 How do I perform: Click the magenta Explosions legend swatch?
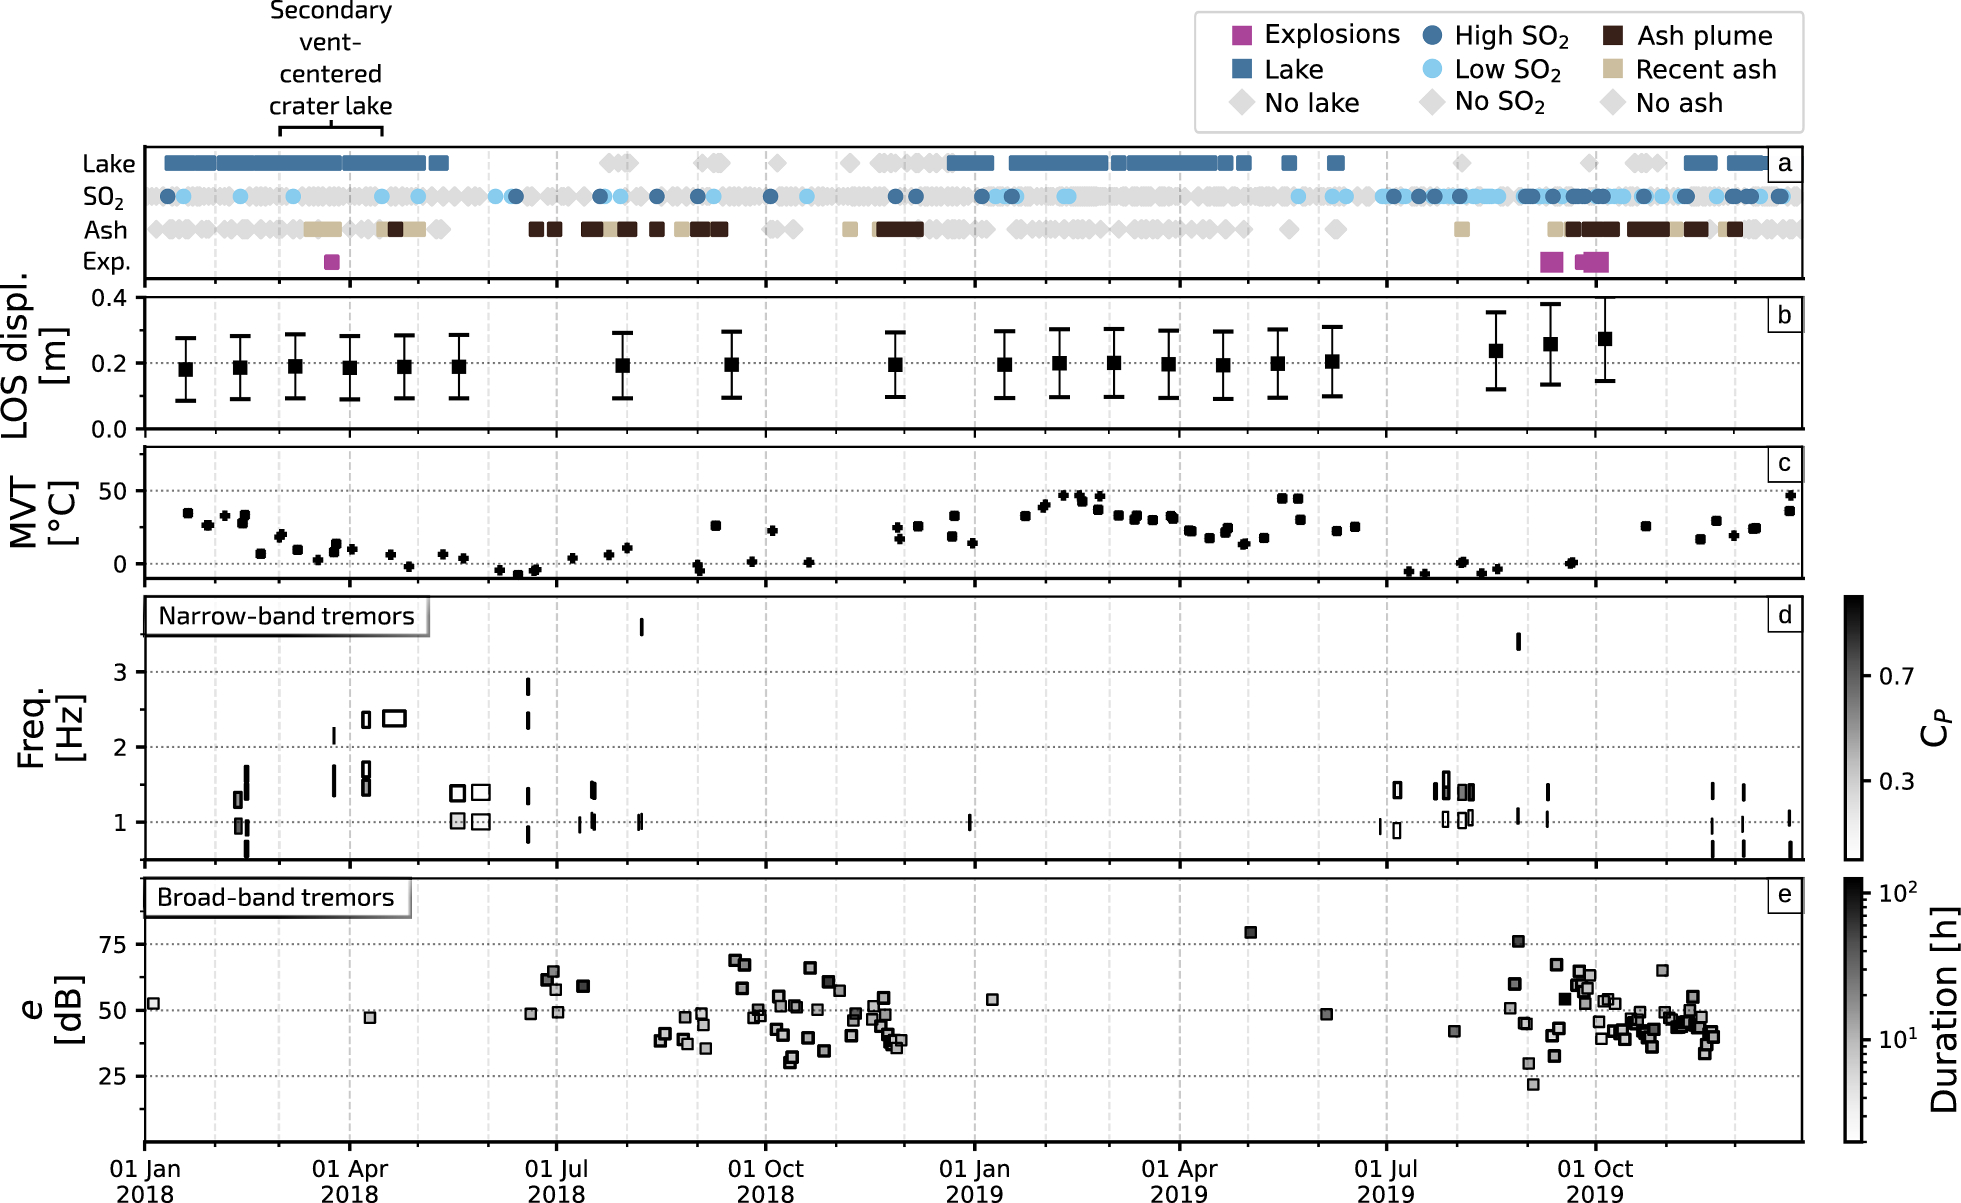[1241, 35]
